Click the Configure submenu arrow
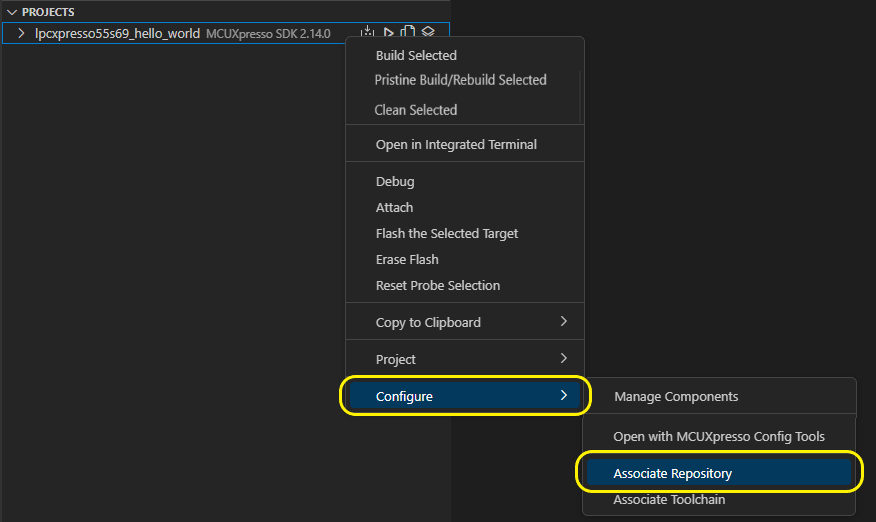Viewport: 876px width, 522px height. tap(564, 395)
